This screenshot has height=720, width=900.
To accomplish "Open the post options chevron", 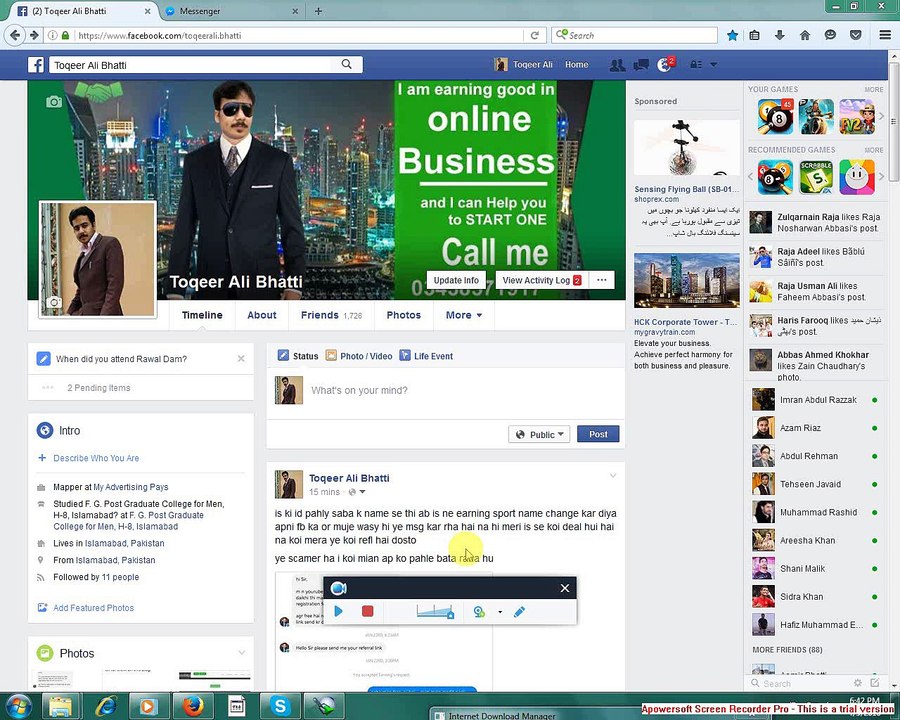I will tap(612, 475).
